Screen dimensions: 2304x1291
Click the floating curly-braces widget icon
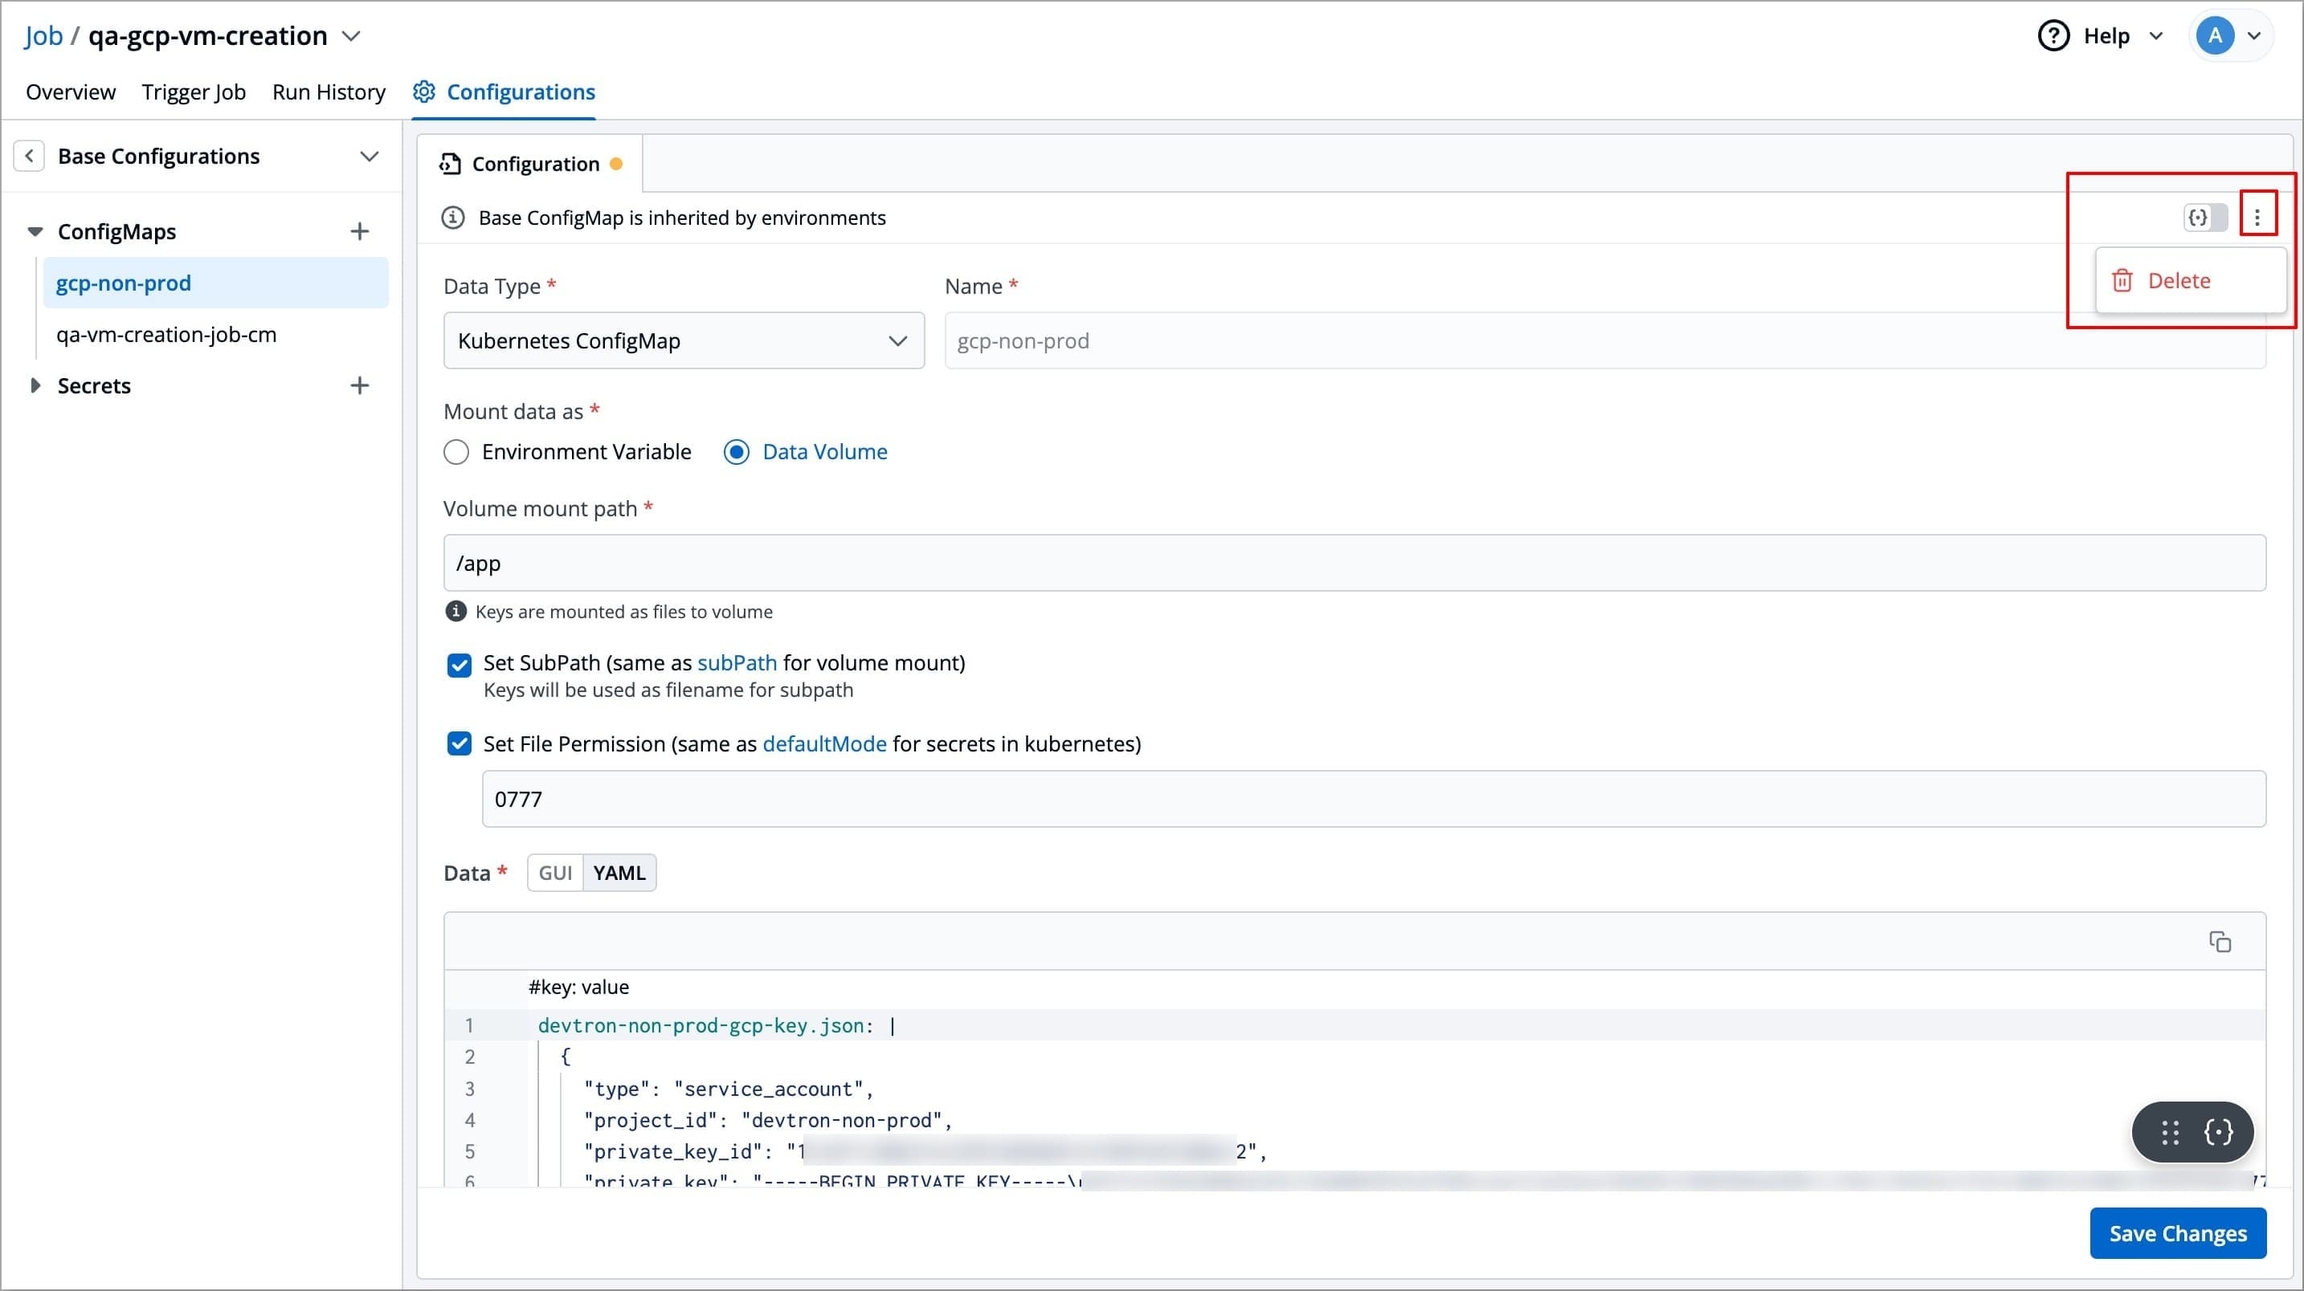2218,1132
